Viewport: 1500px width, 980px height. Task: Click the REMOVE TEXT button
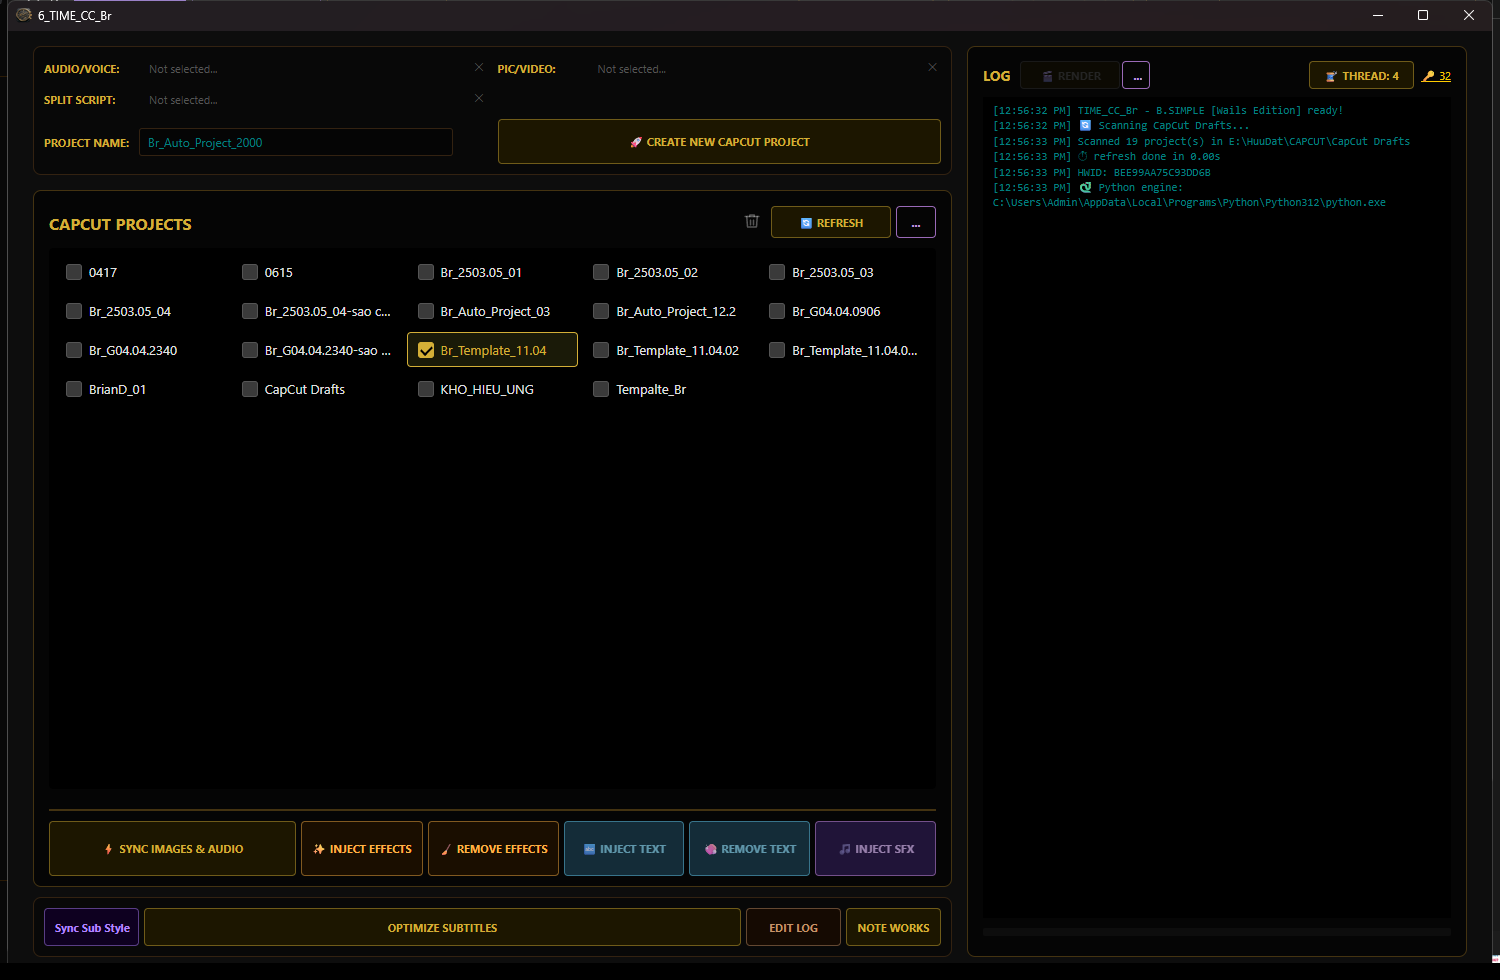point(750,848)
